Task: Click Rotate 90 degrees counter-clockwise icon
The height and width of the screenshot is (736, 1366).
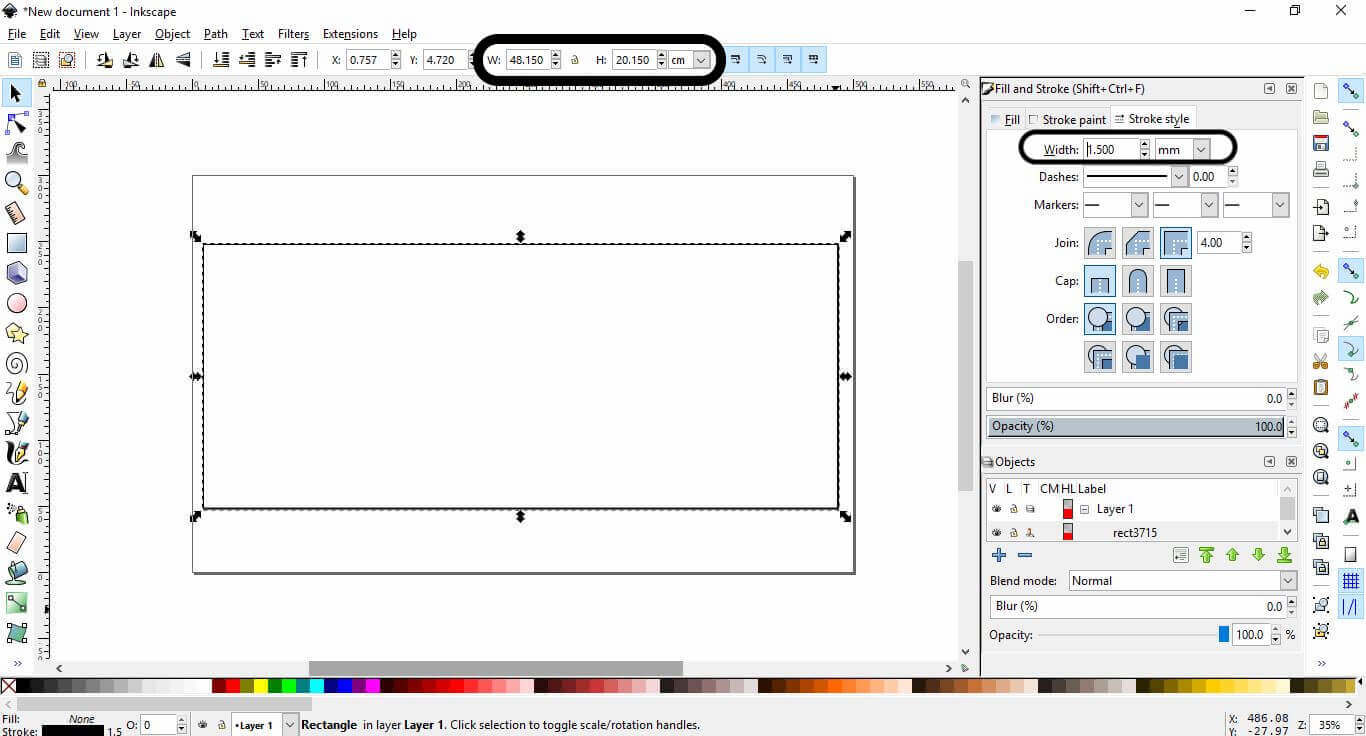Action: click(104, 60)
